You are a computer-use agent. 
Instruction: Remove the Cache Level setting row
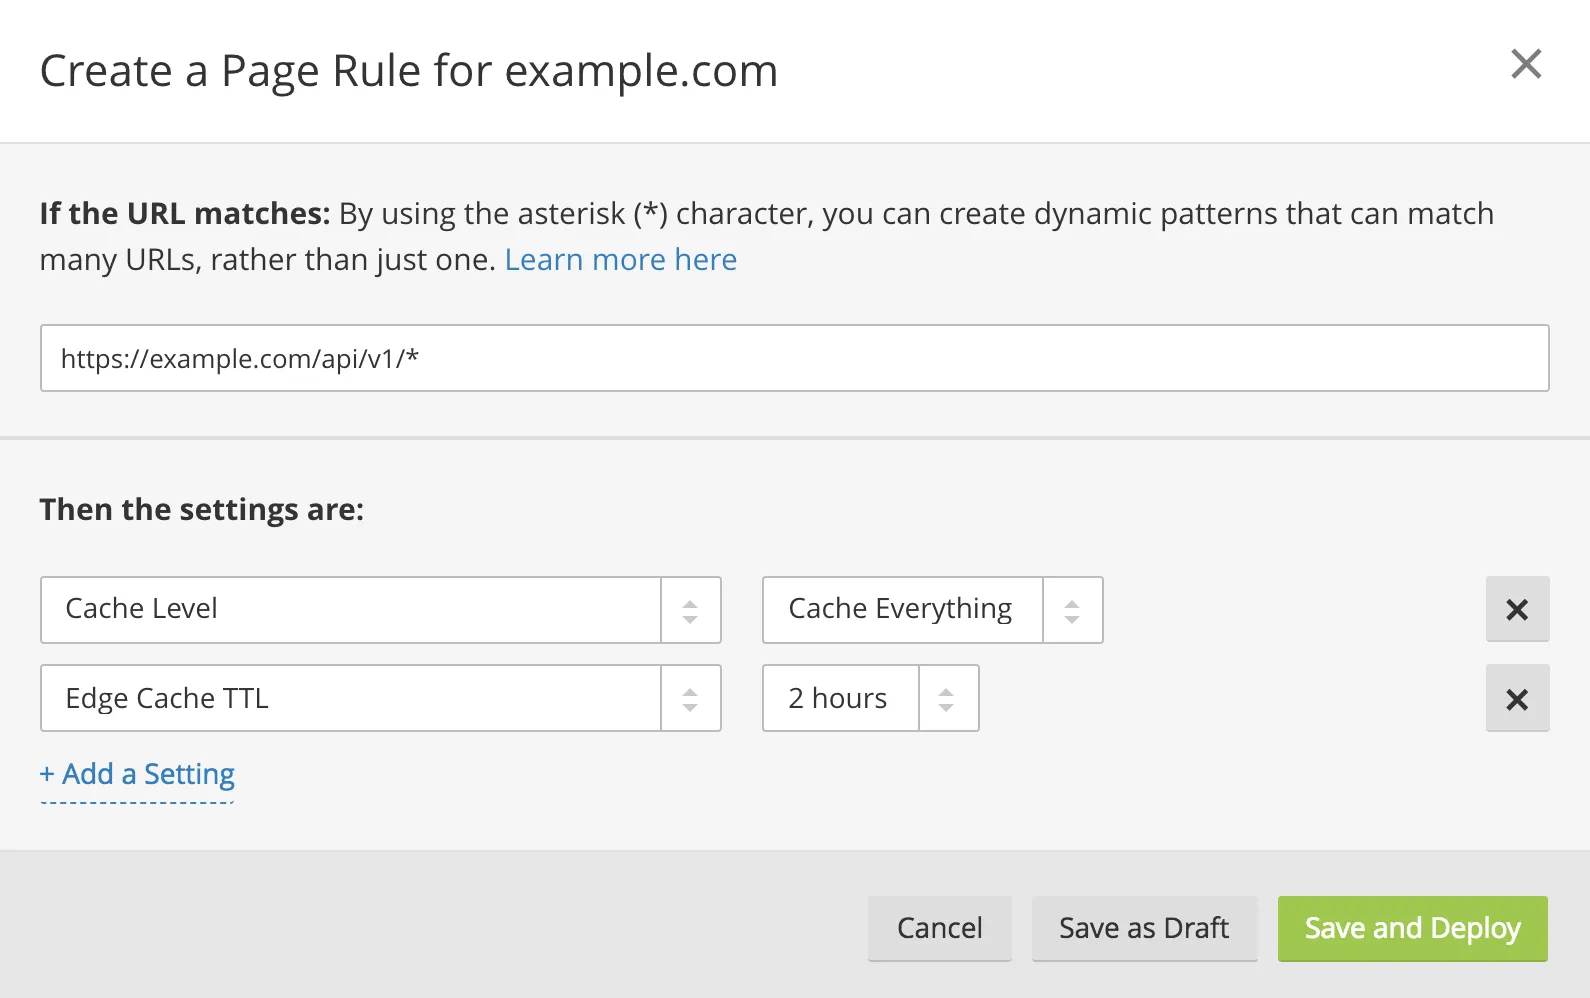1517,609
